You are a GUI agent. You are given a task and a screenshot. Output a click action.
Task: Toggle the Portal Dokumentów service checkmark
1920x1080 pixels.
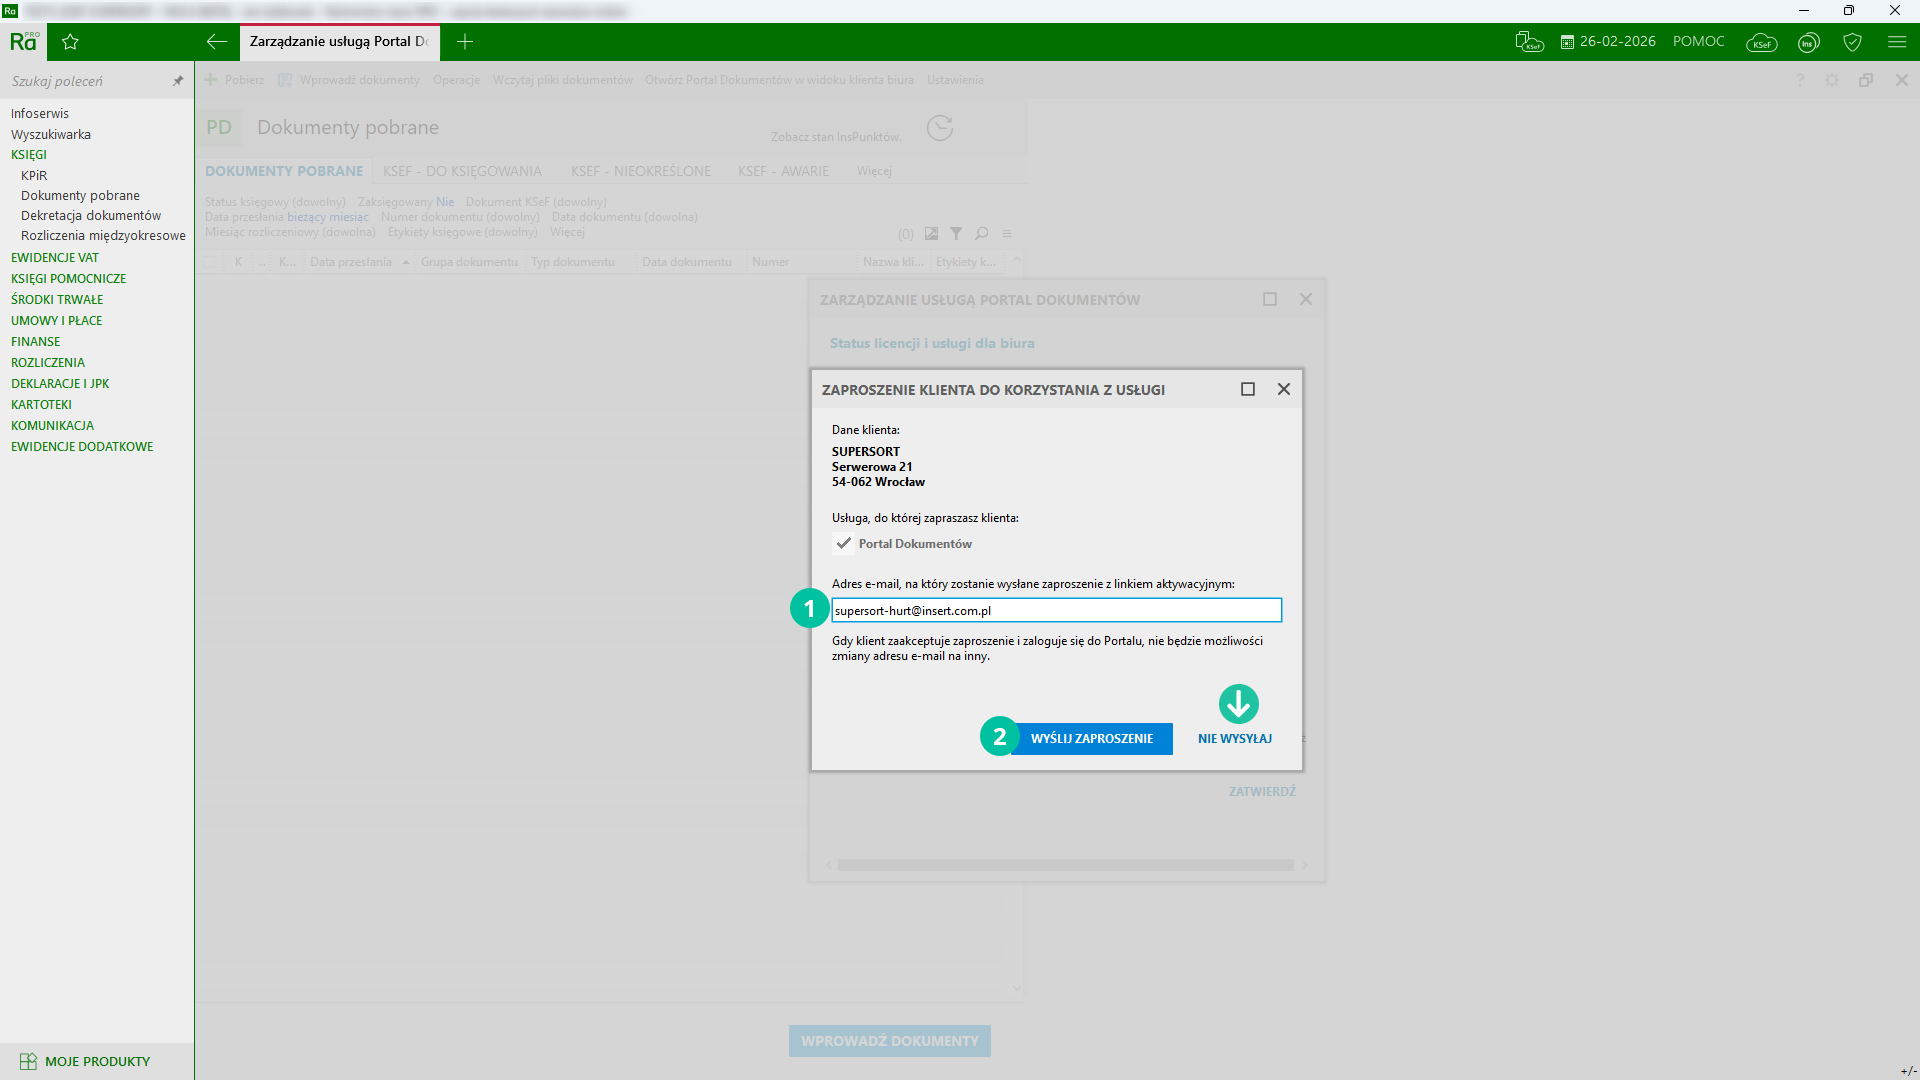[844, 544]
